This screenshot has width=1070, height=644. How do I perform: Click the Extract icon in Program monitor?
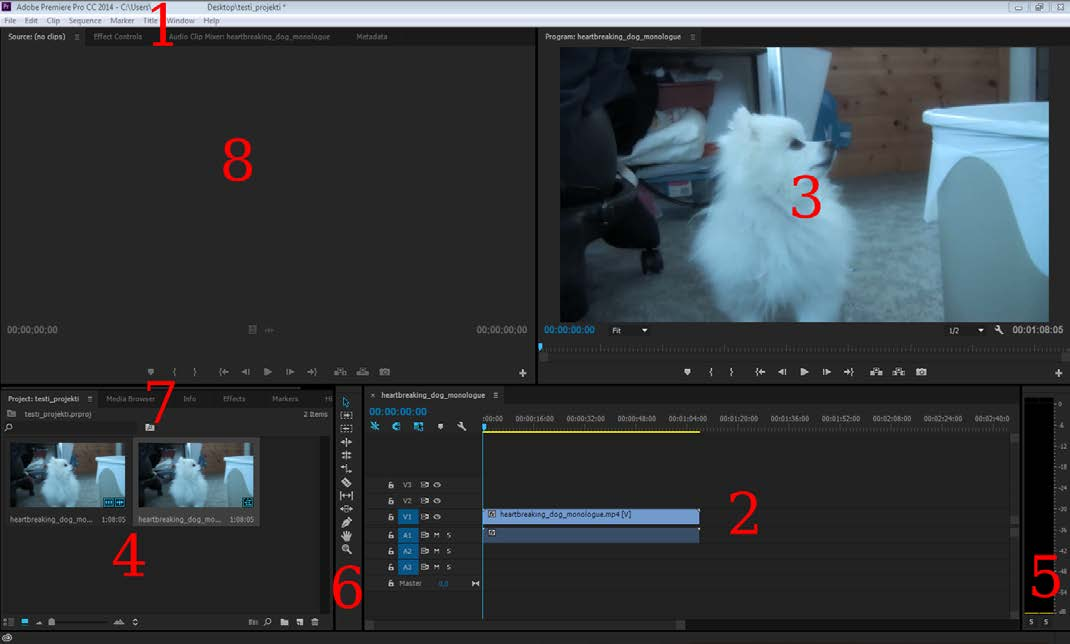click(x=899, y=372)
